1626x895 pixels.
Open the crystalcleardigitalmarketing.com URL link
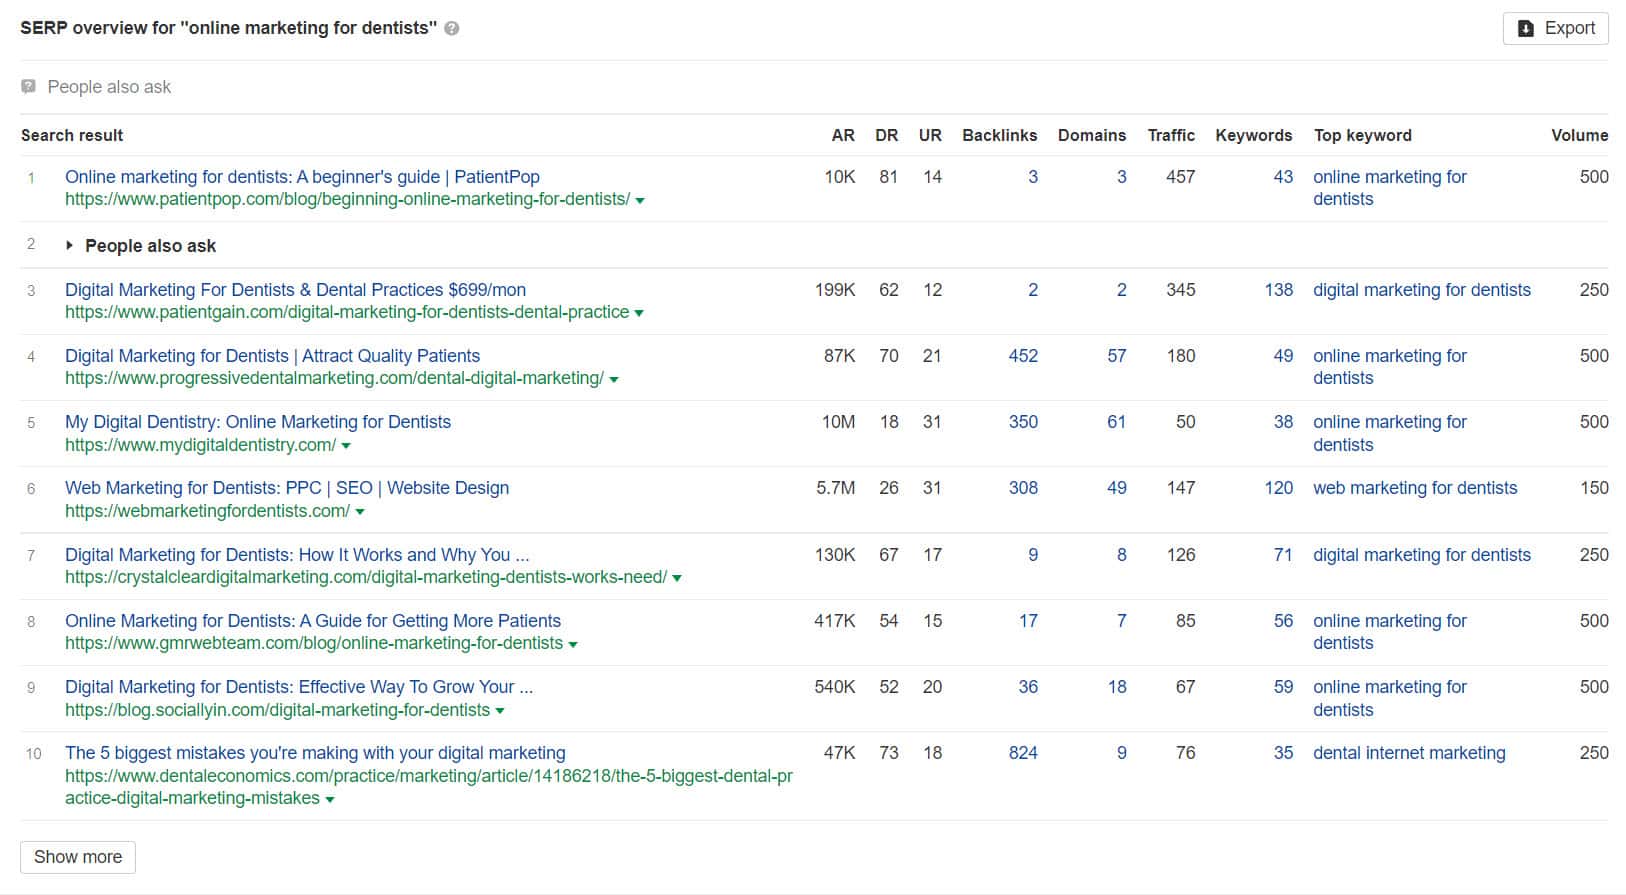[366, 577]
